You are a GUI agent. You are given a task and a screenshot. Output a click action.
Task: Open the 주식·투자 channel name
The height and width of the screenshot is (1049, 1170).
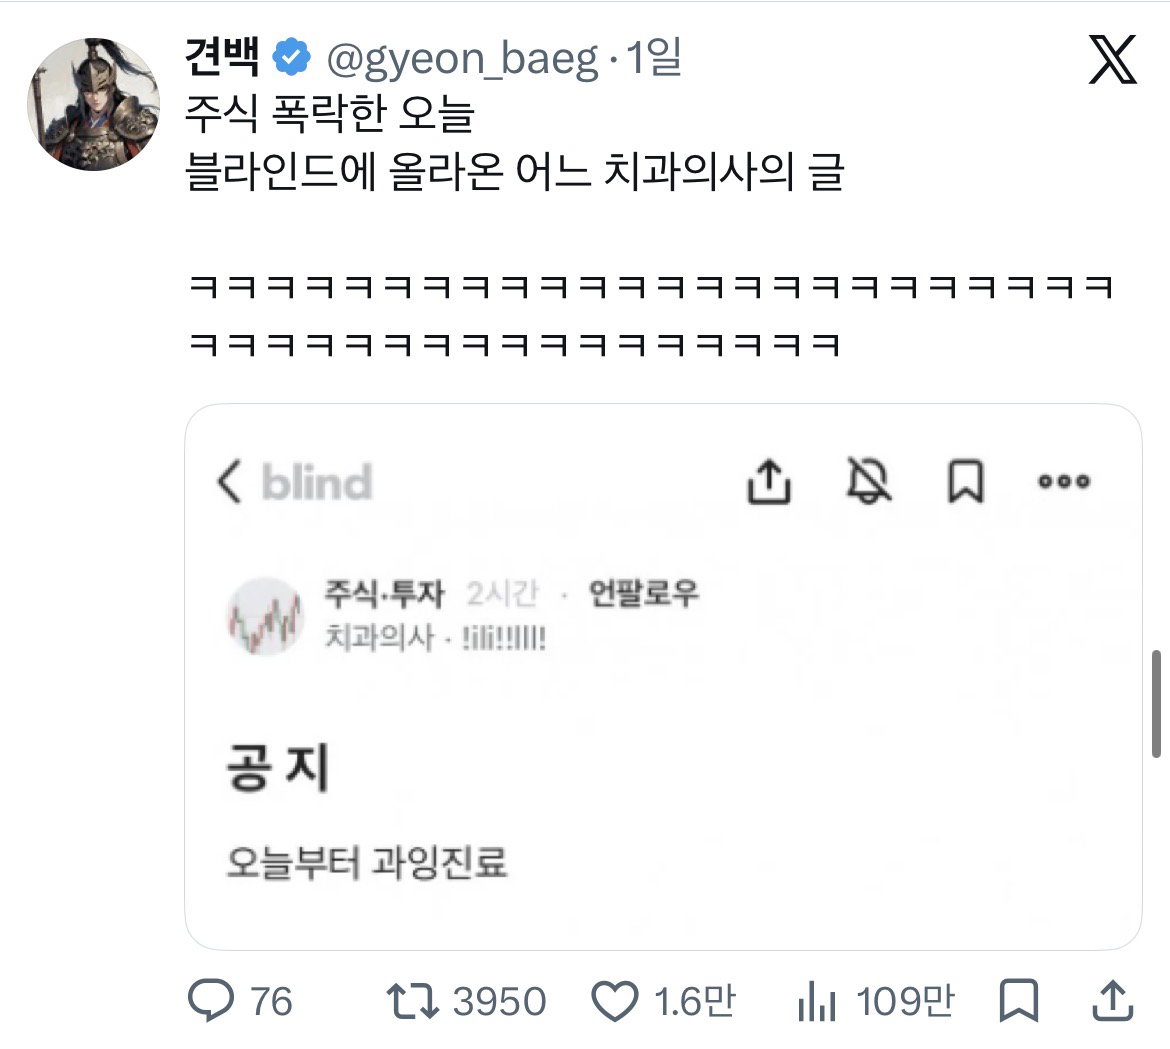(x=385, y=594)
